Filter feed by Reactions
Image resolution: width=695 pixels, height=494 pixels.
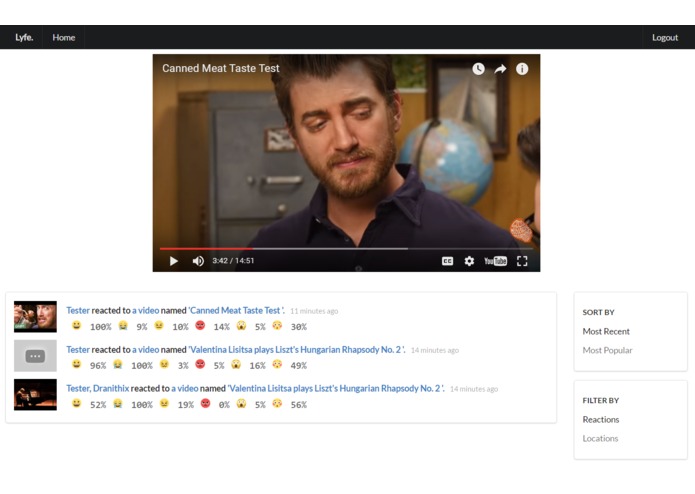coord(601,419)
